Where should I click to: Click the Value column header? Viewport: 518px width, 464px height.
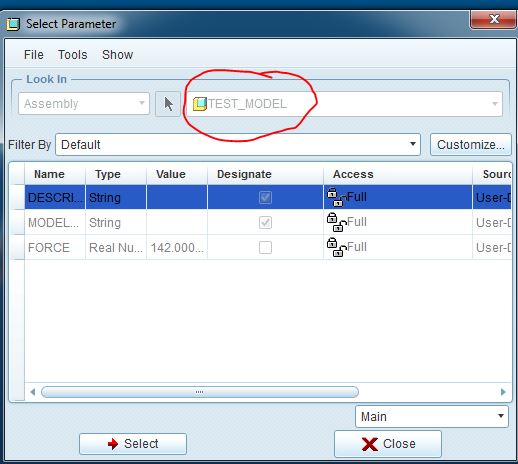pyautogui.click(x=177, y=174)
